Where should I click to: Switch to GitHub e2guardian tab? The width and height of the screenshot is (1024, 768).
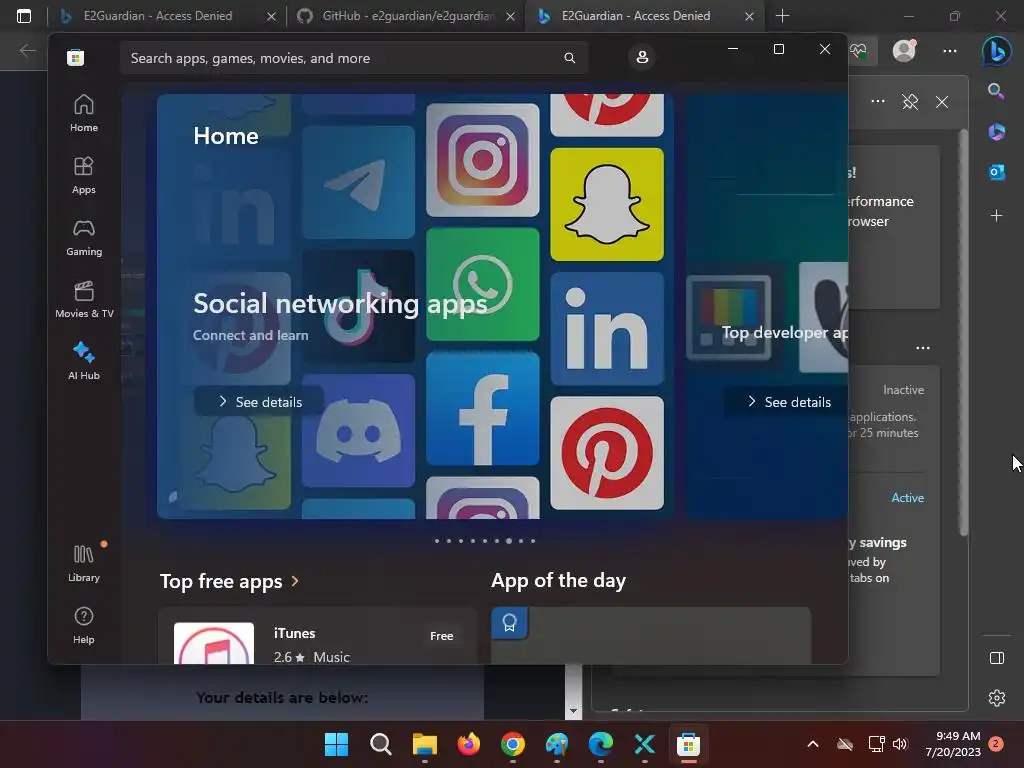click(406, 16)
